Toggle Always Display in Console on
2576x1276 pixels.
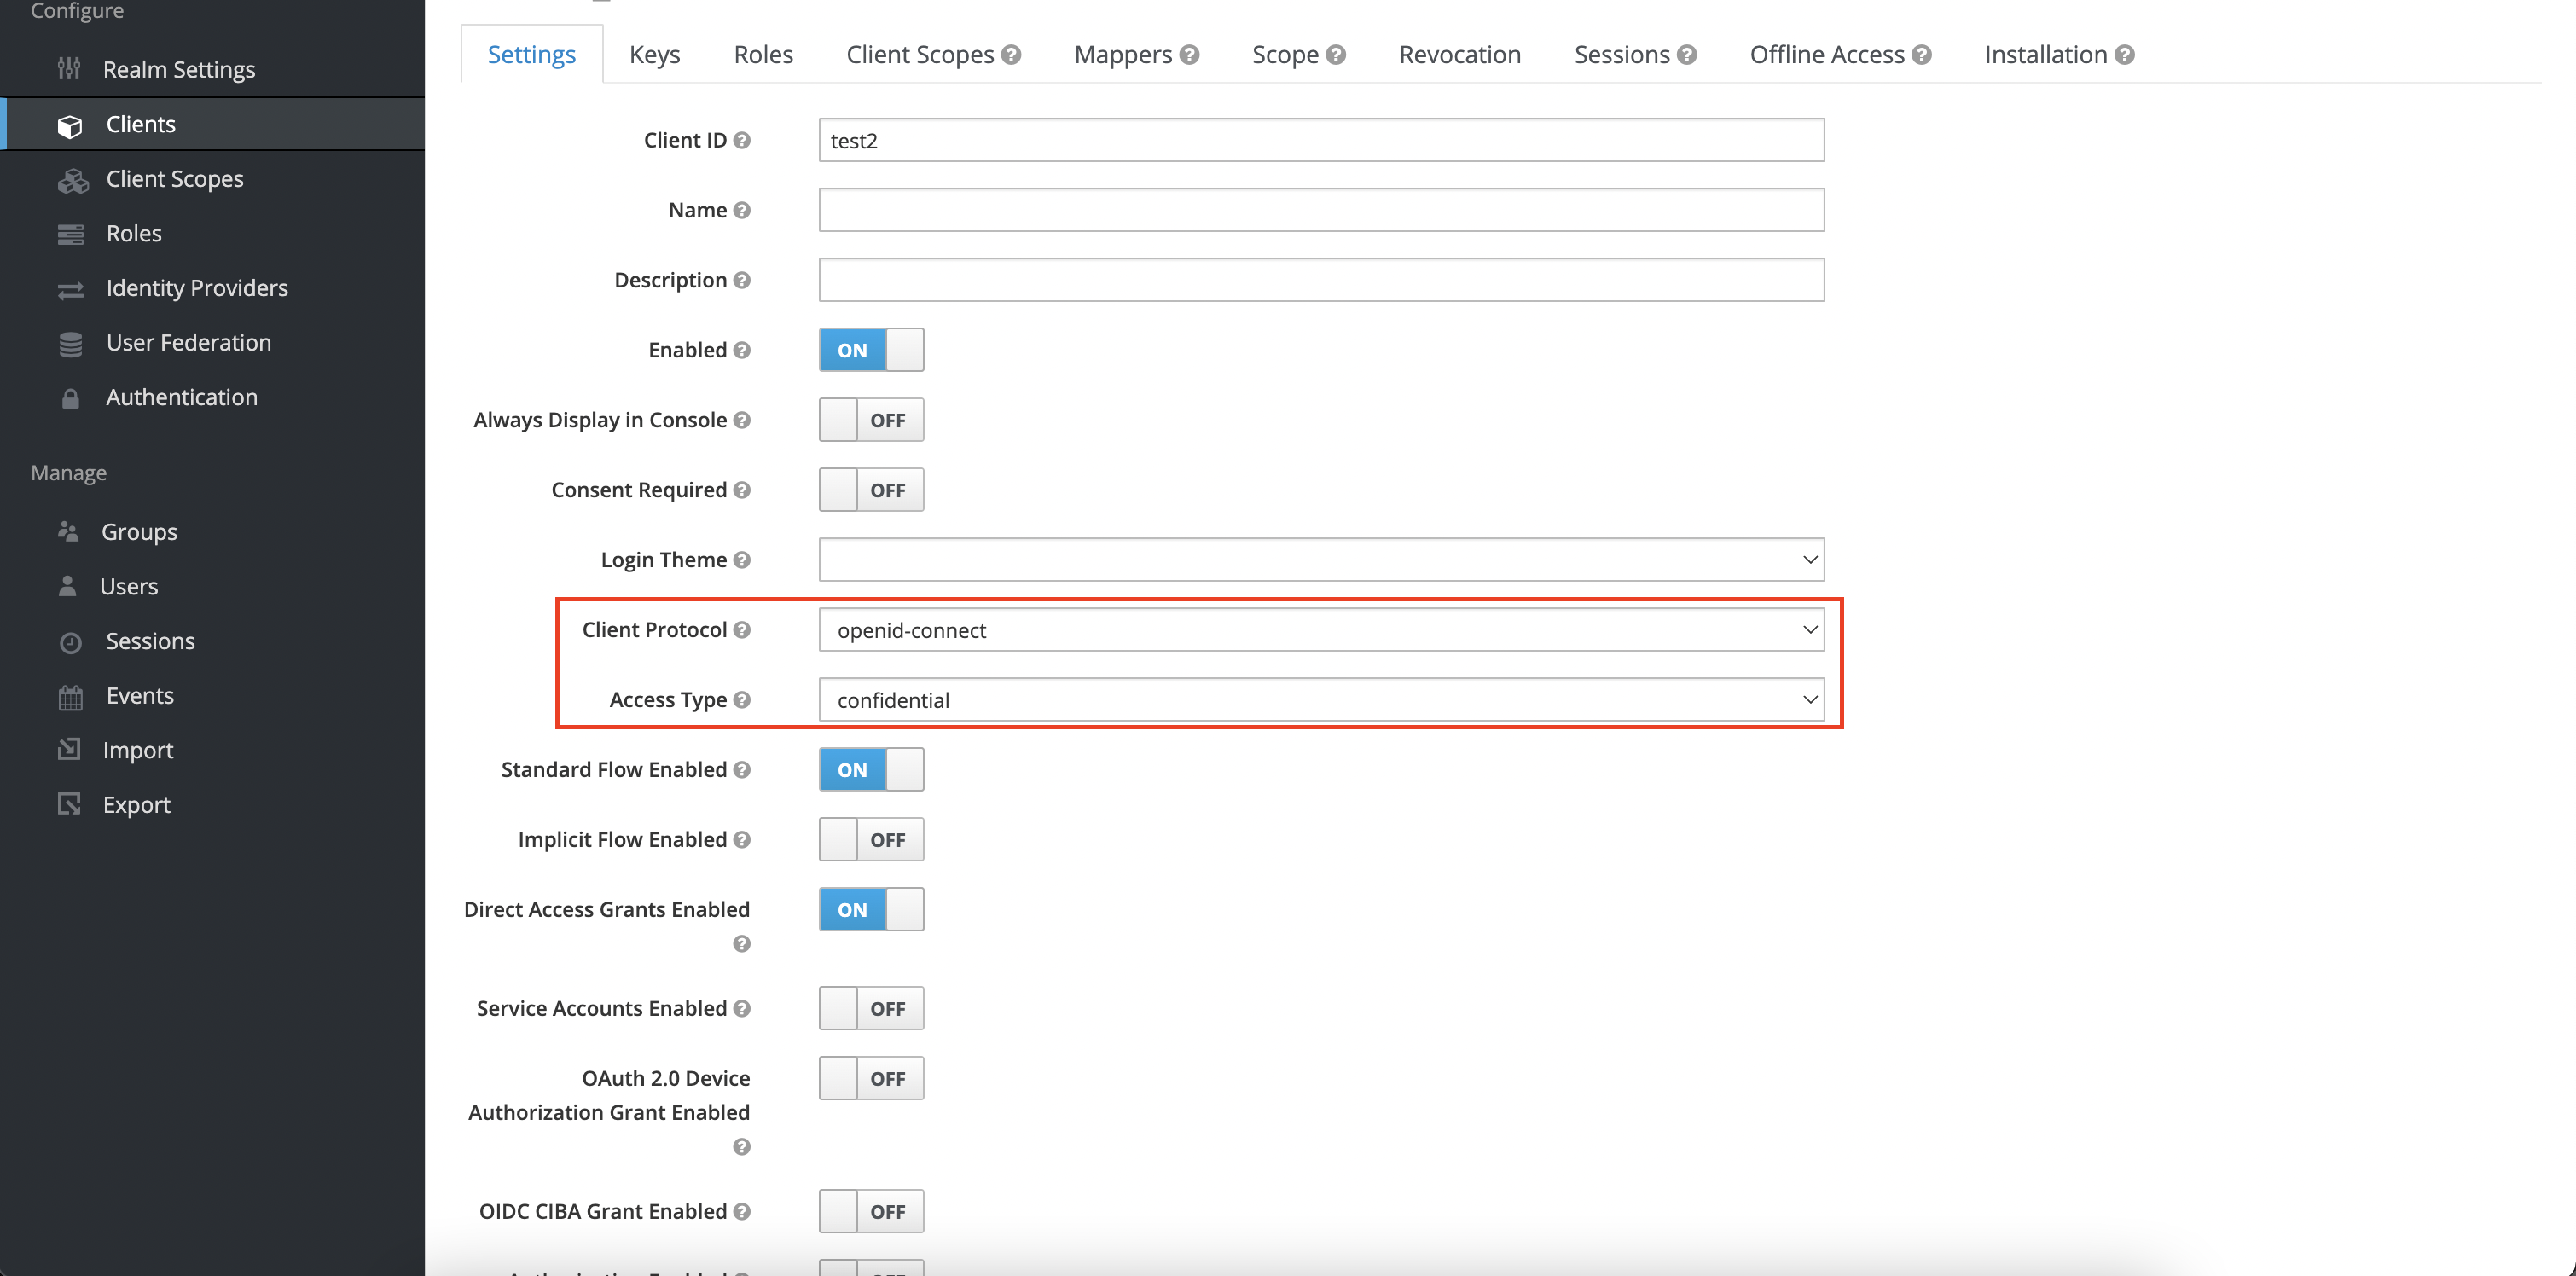coord(870,419)
